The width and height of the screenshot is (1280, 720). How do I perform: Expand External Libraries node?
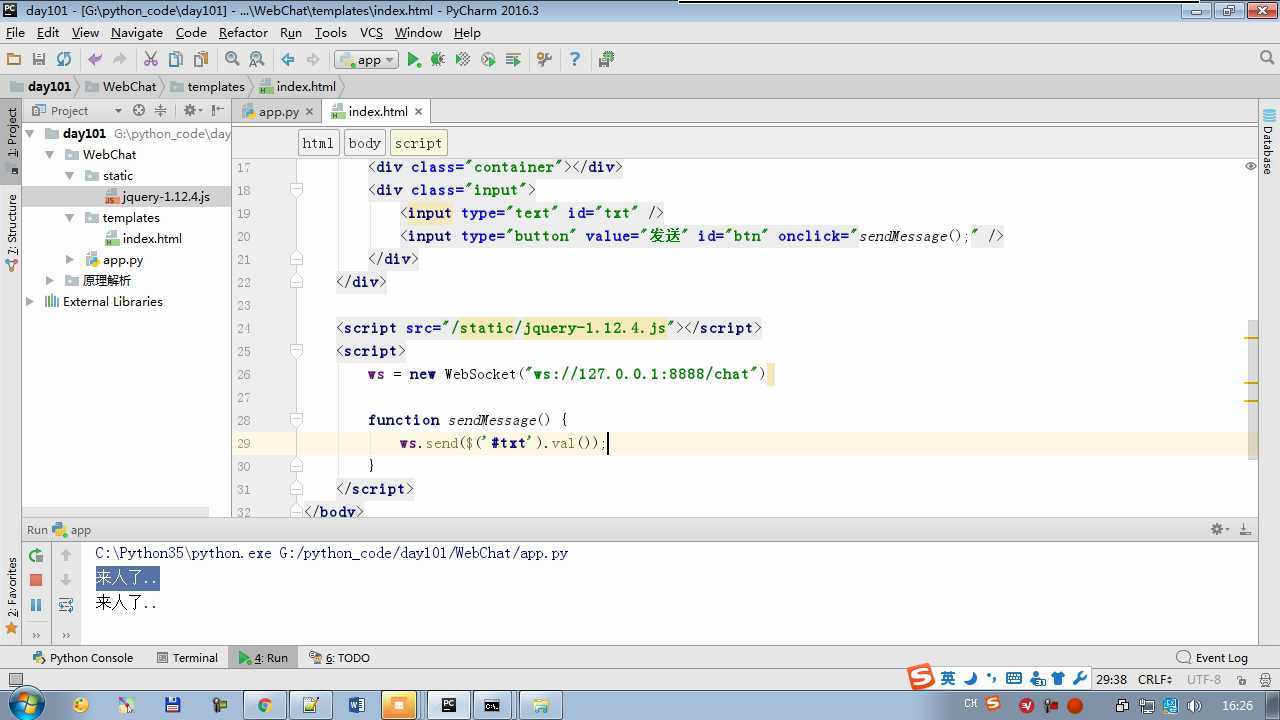[30, 301]
